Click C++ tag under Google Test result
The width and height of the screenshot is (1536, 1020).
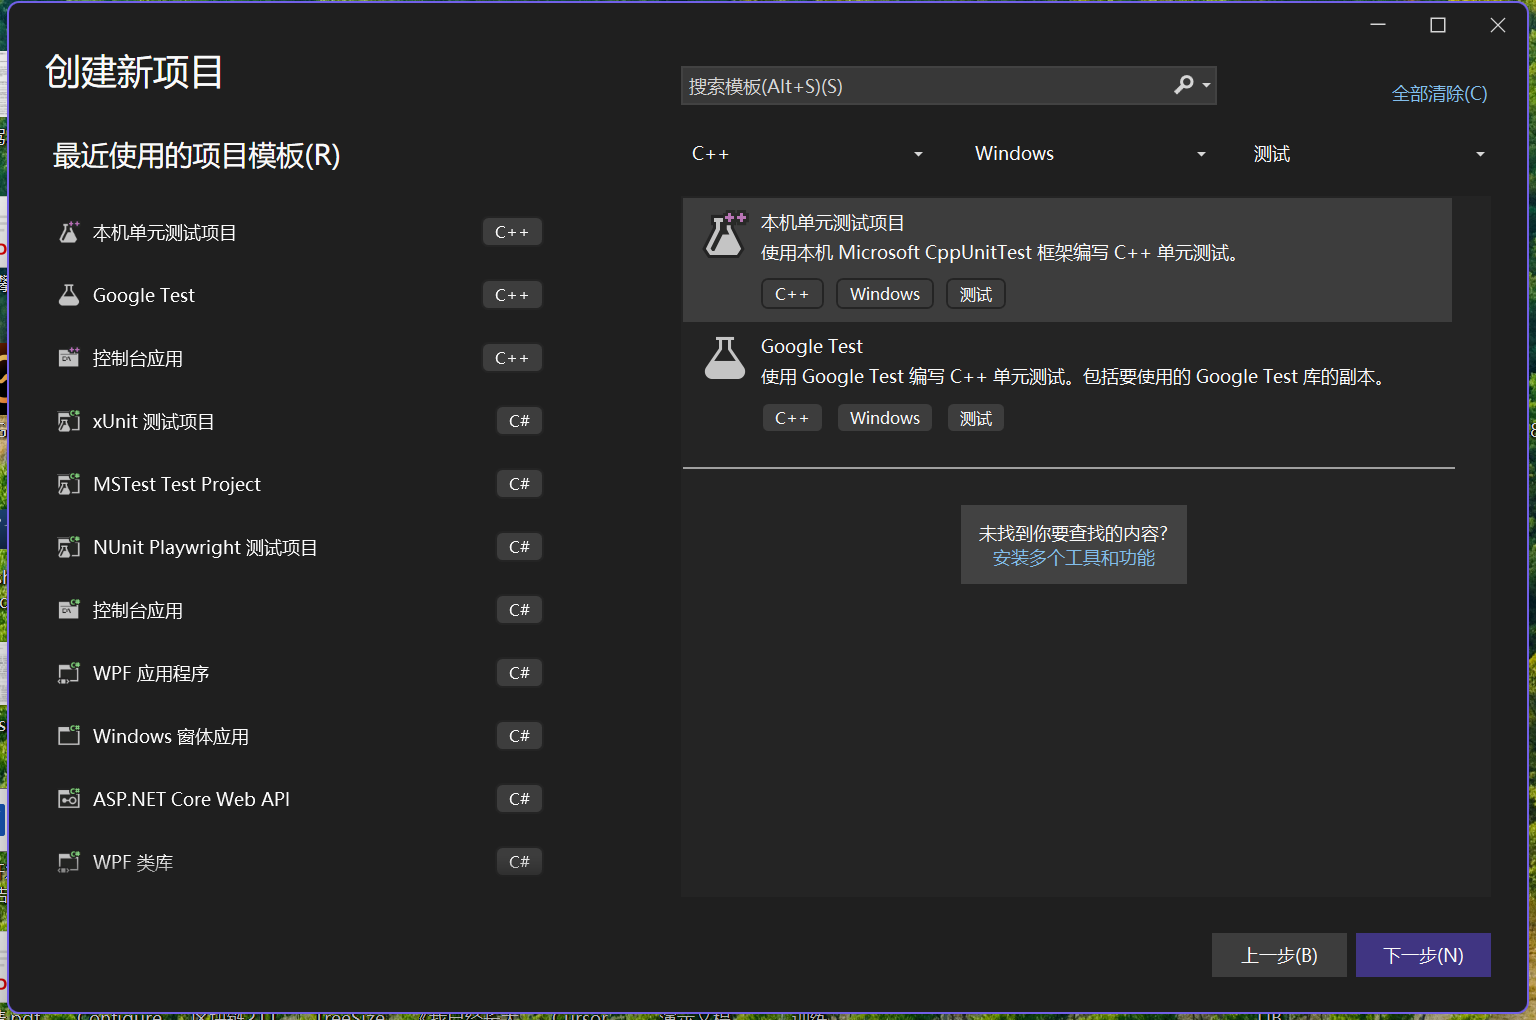pos(792,418)
